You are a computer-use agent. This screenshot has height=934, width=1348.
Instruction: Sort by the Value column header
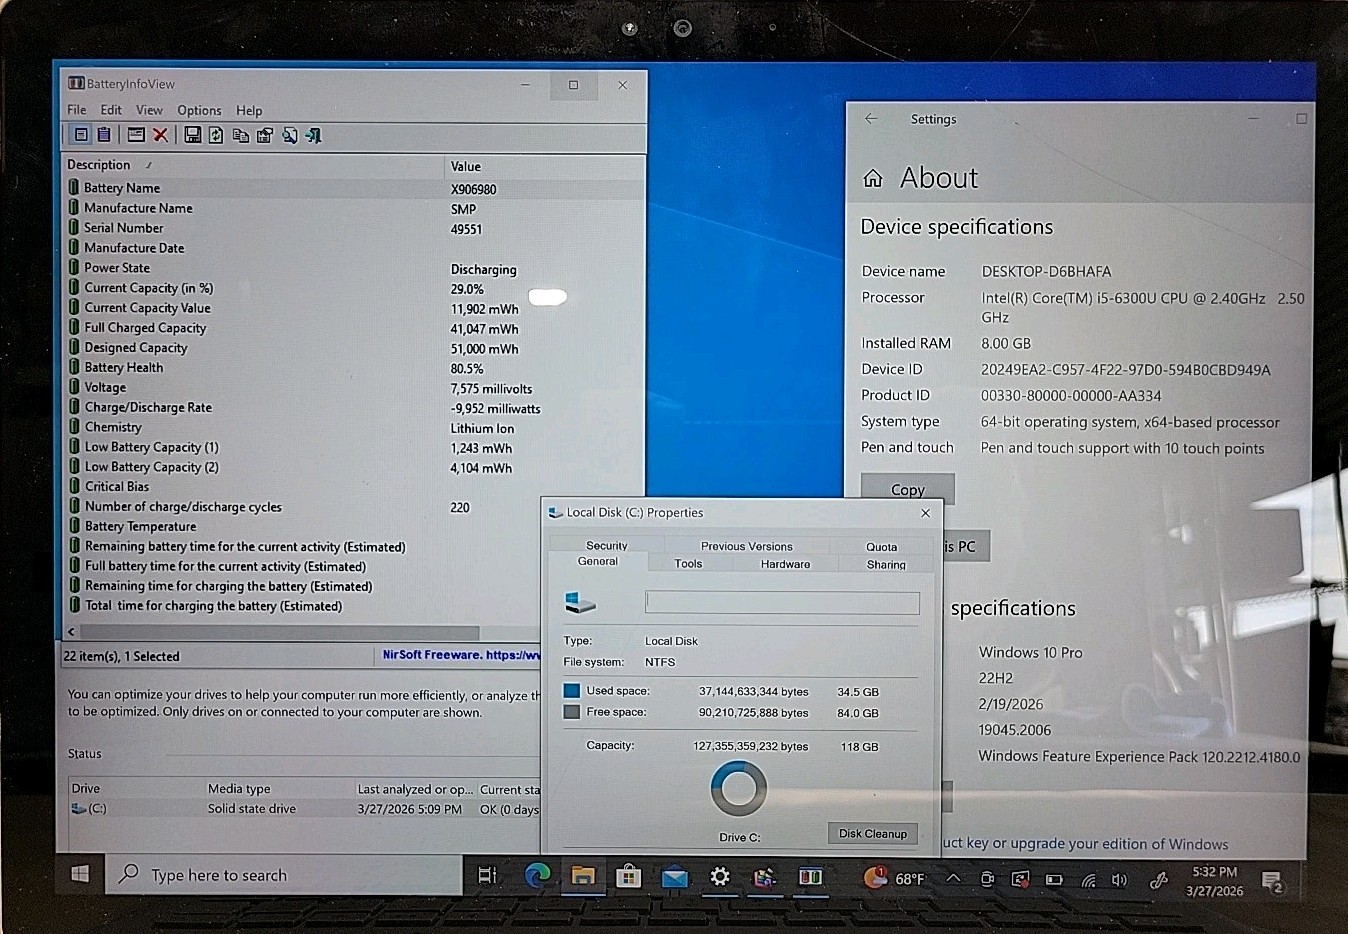[544, 166]
